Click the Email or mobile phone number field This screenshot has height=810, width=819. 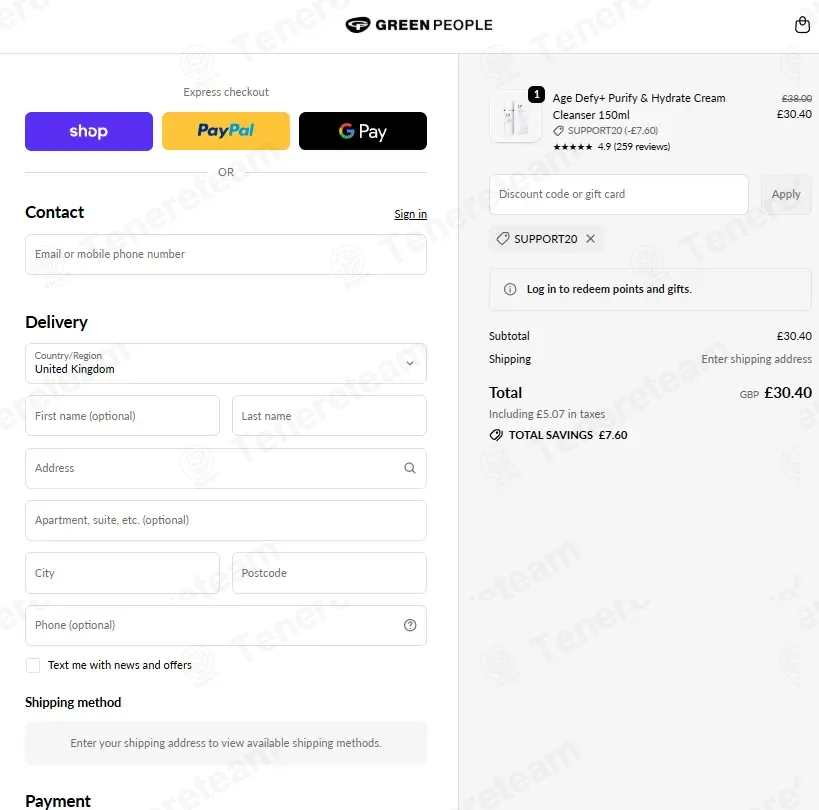tap(226, 254)
